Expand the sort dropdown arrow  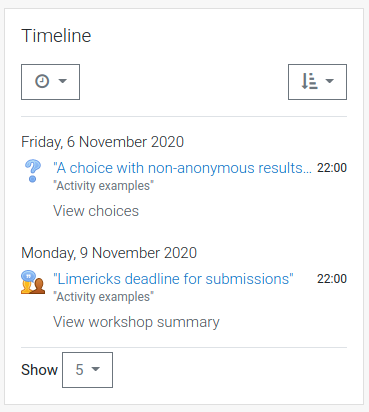329,81
